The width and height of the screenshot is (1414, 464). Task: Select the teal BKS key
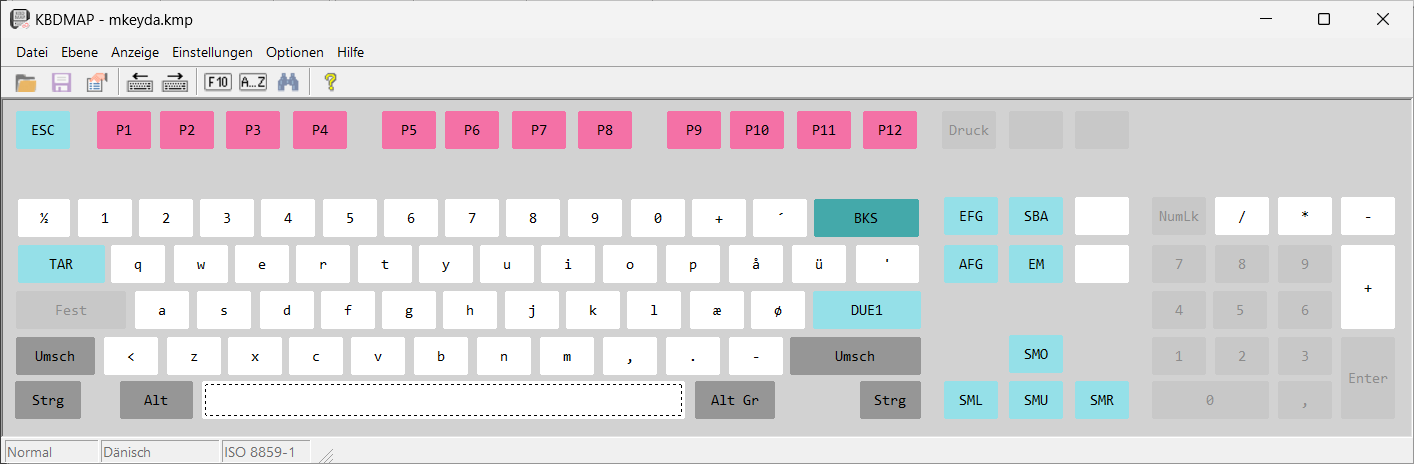tap(866, 218)
